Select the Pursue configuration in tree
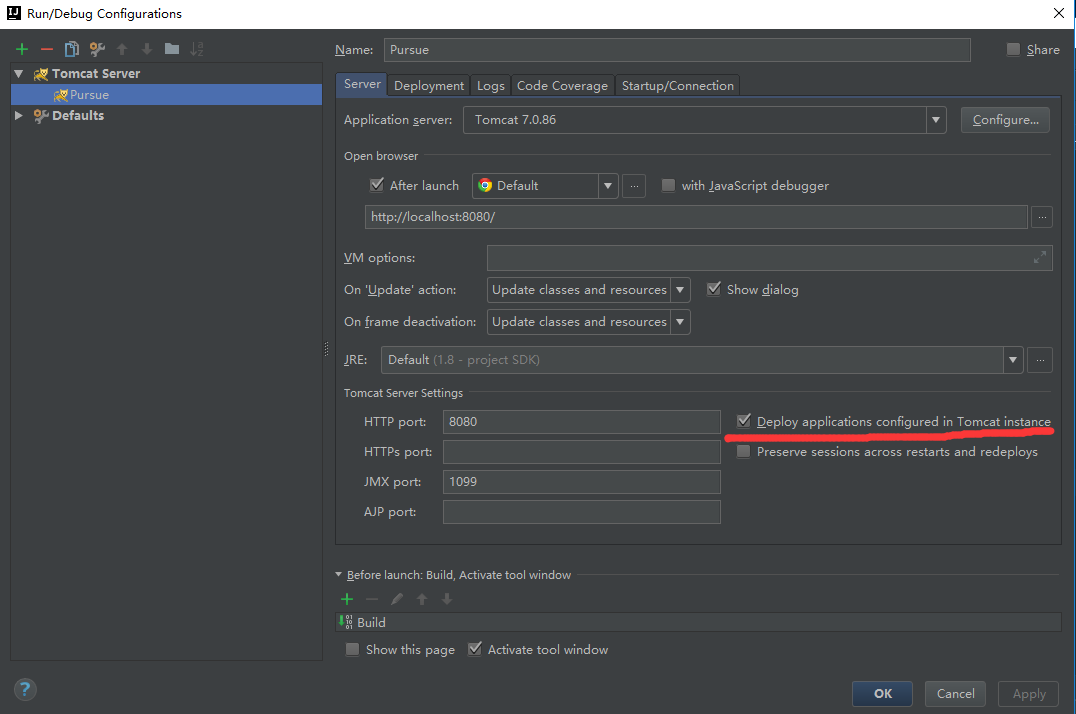1076x714 pixels. 167,95
